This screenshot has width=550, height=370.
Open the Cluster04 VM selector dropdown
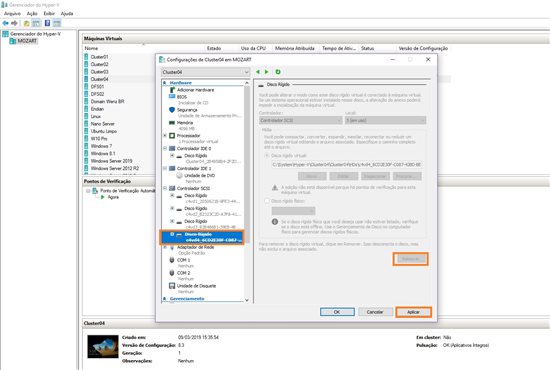coord(206,72)
